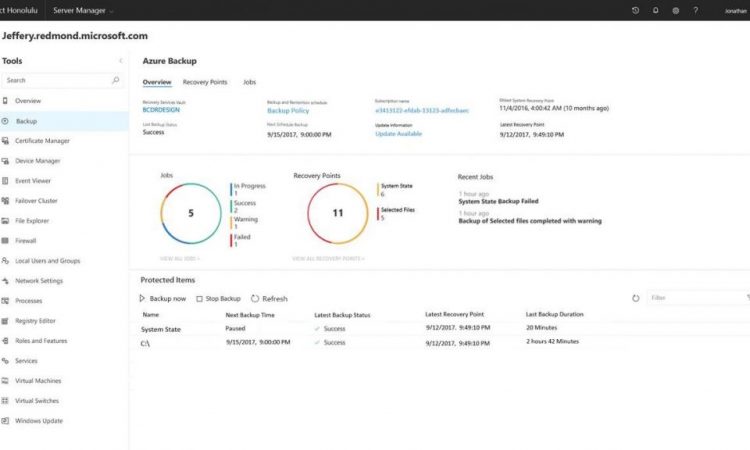Open the Overview tool icon in sidebar
The height and width of the screenshot is (450, 750).
coord(5,100)
